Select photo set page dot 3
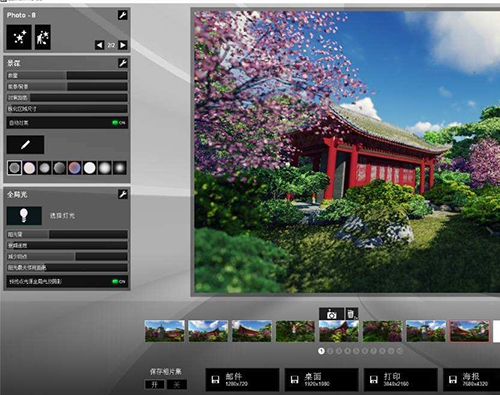 click(339, 351)
